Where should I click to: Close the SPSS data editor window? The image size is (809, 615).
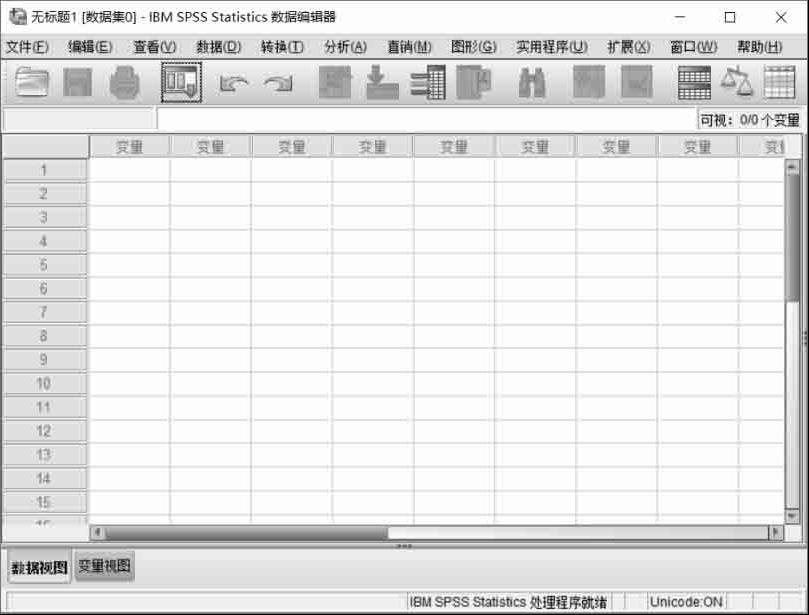coord(781,17)
